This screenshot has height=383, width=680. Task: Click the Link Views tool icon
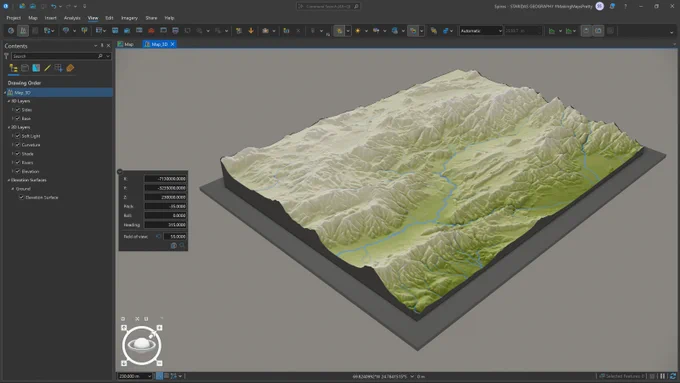click(x=49, y=31)
